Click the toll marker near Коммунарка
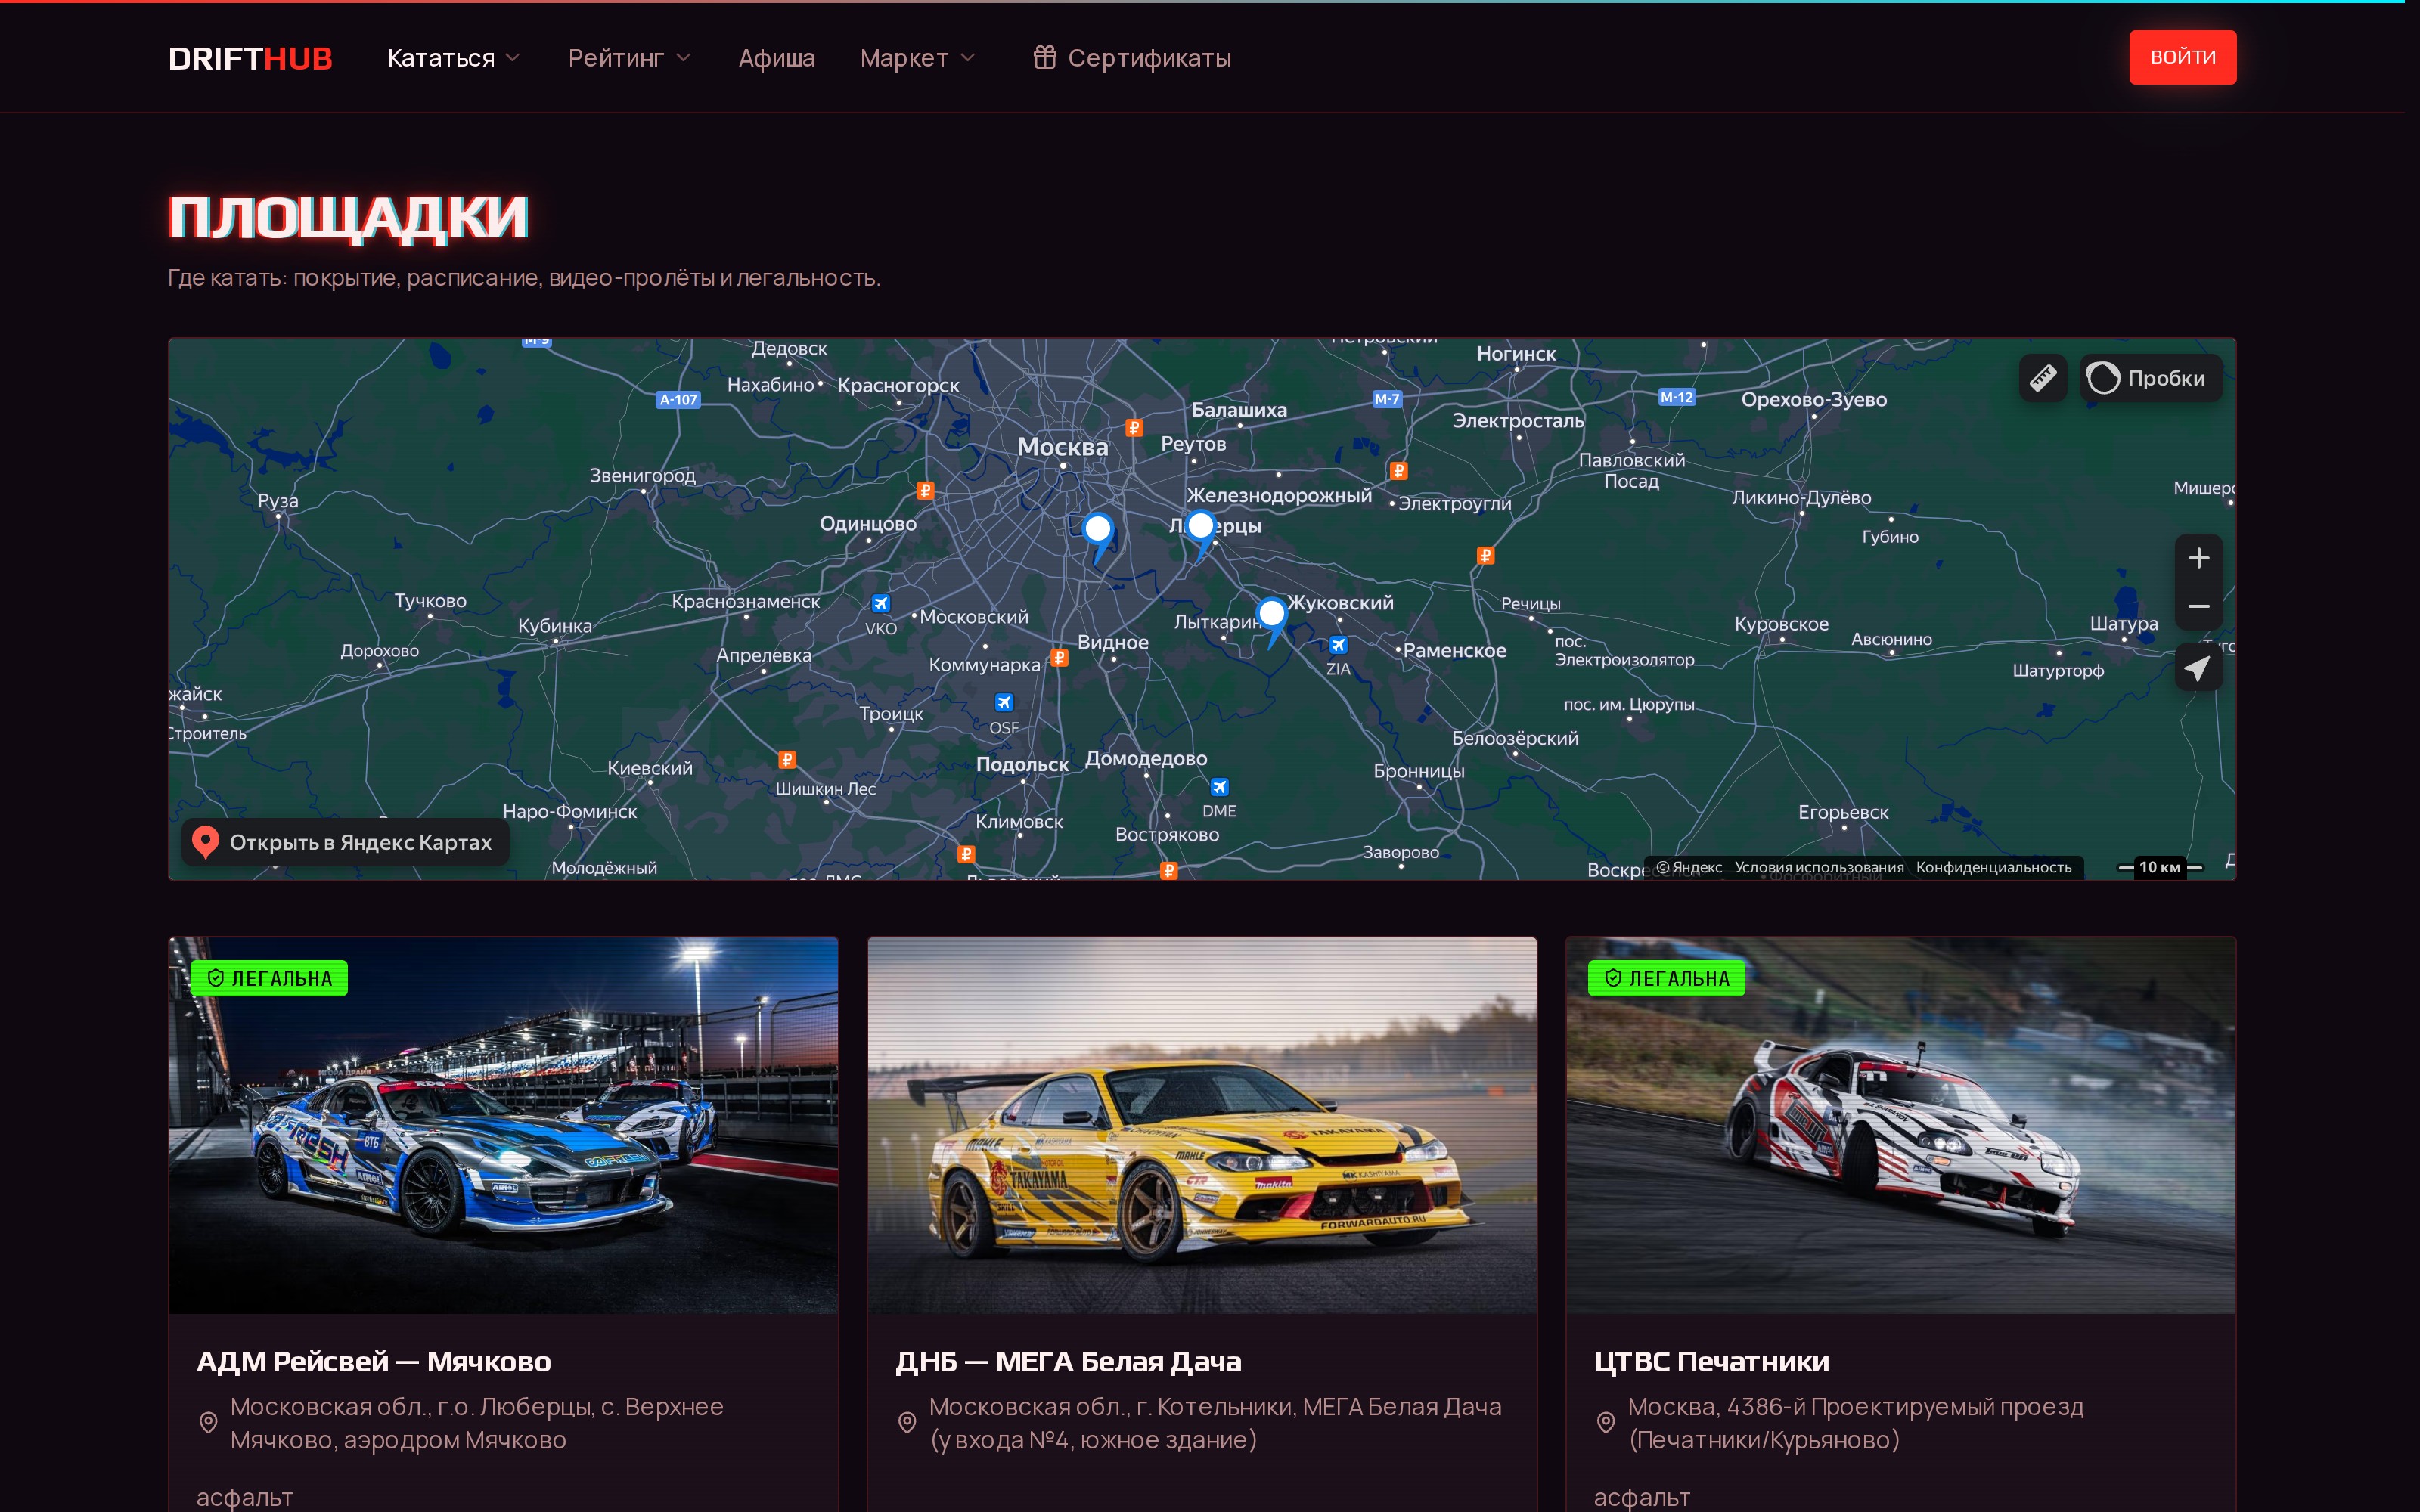This screenshot has width=2420, height=1512. click(x=1059, y=658)
